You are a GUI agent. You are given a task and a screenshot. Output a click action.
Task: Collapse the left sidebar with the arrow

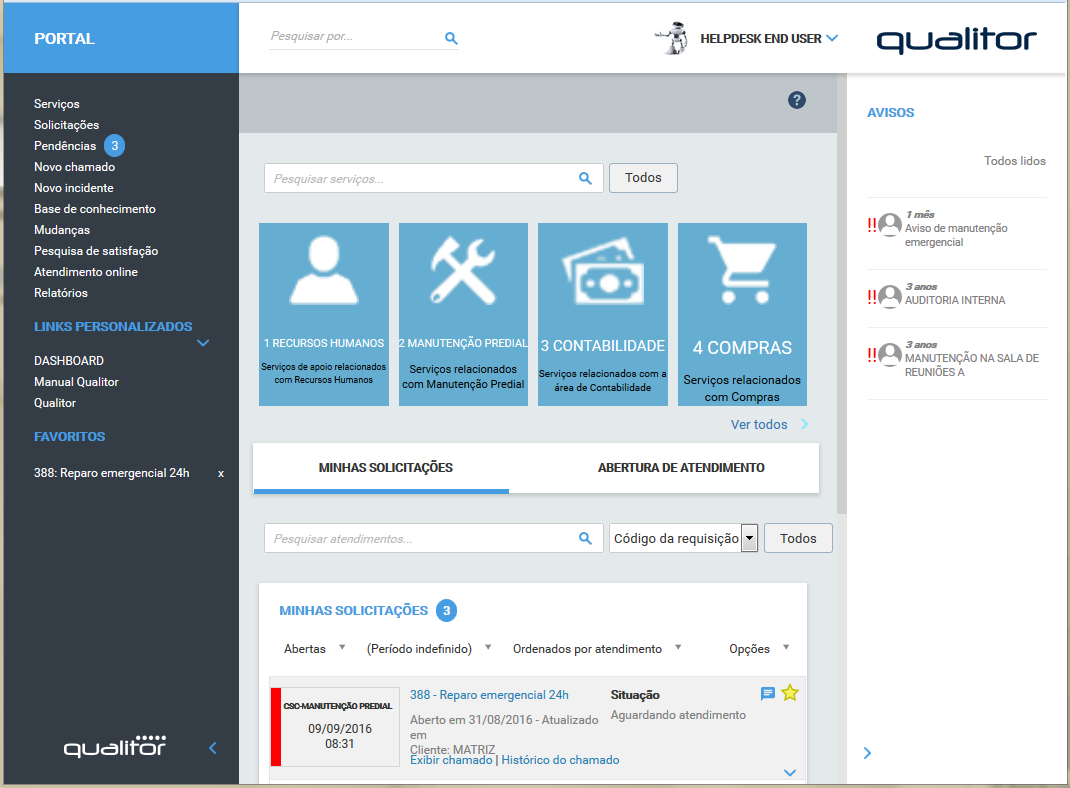click(x=212, y=748)
